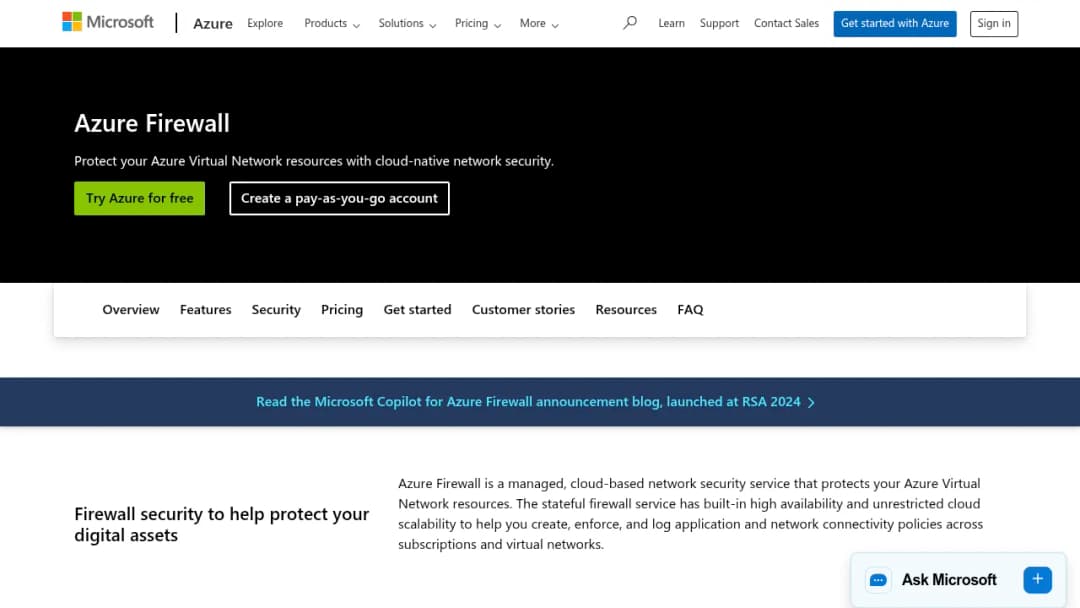This screenshot has width=1080, height=608.
Task: Open the Learn link
Action: [x=672, y=23]
